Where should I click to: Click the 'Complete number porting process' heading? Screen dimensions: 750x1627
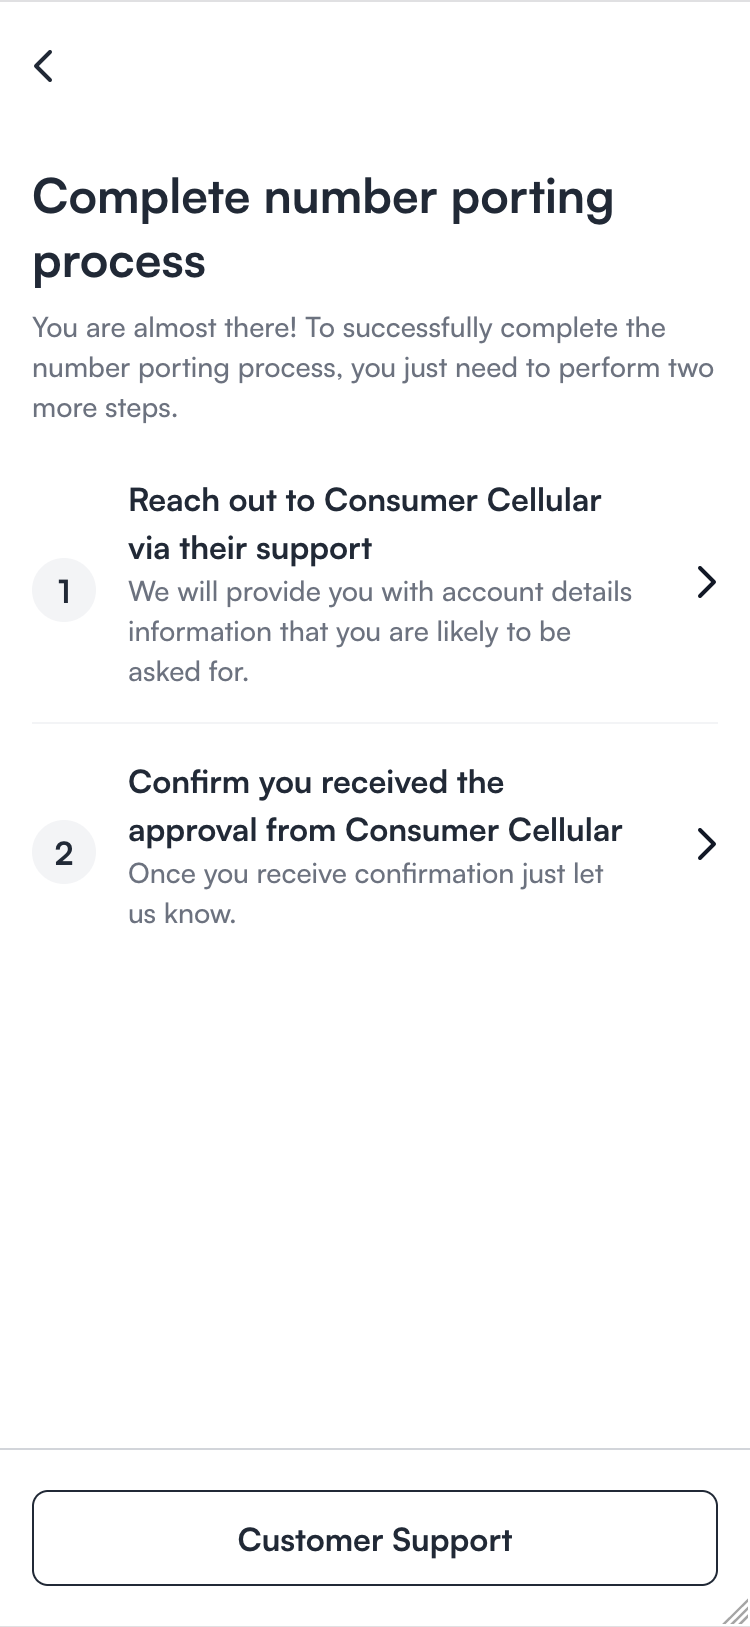click(x=323, y=229)
